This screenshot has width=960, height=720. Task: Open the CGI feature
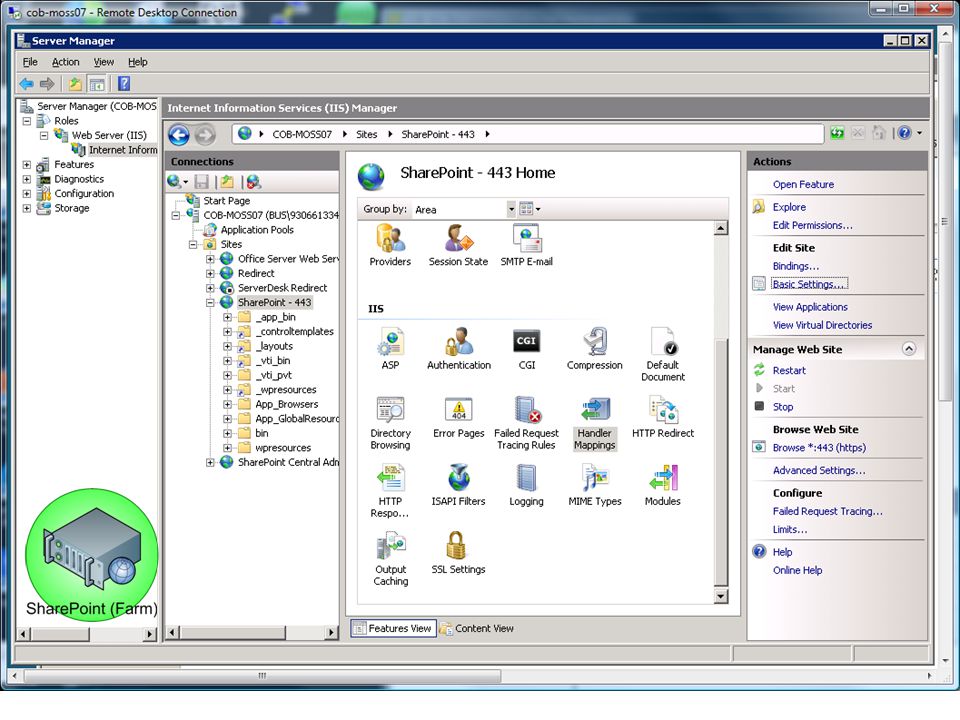pyautogui.click(x=527, y=349)
